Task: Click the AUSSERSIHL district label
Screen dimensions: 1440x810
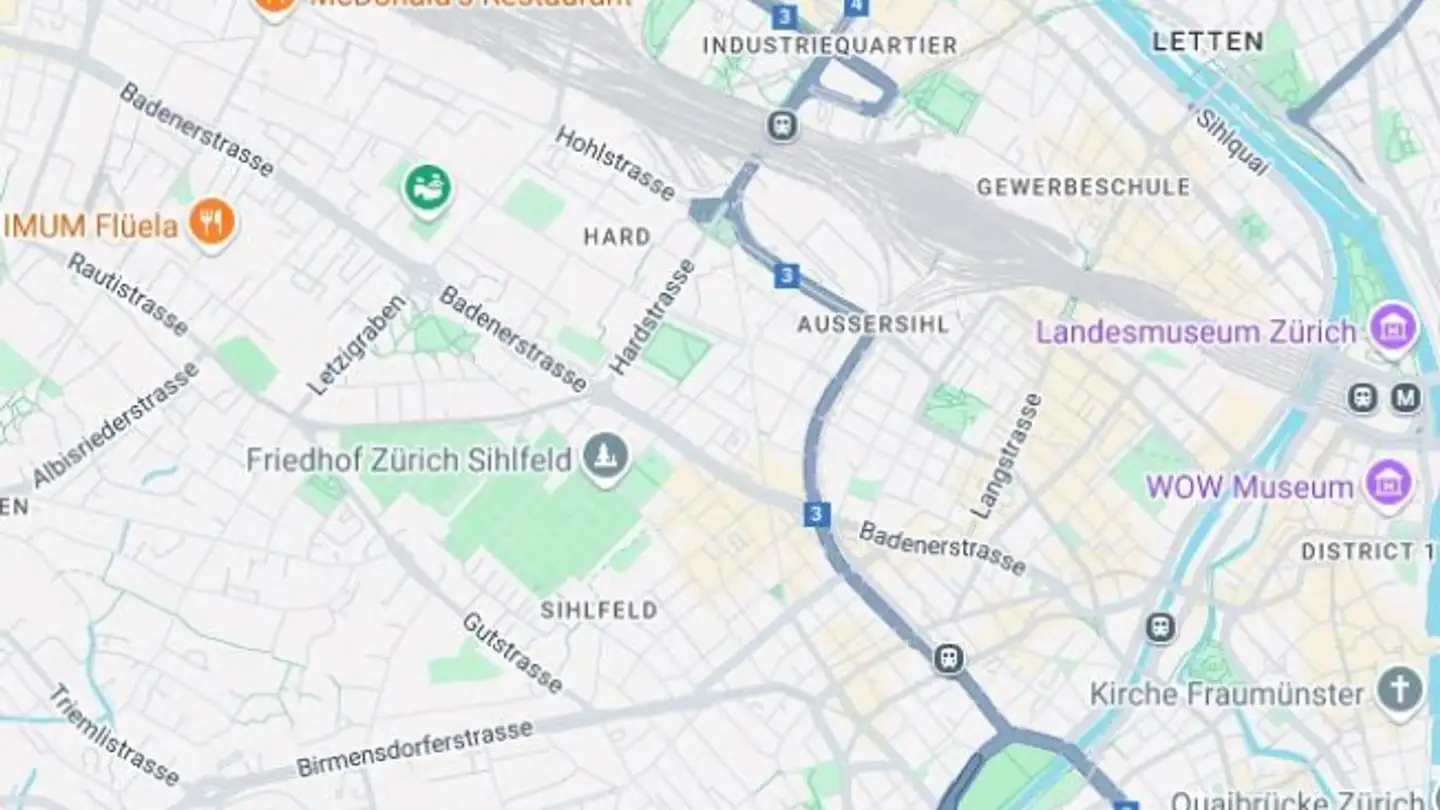Action: (x=873, y=324)
